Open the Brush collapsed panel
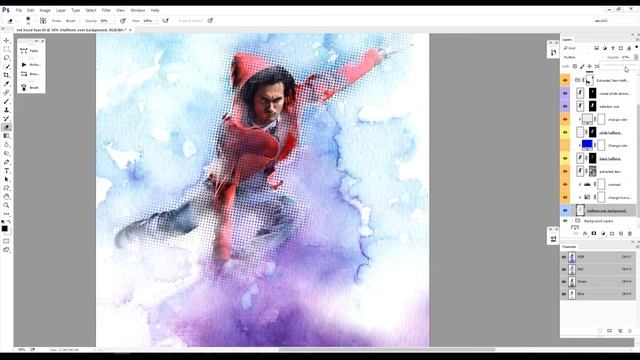The width and height of the screenshot is (640, 360). (x=31, y=87)
